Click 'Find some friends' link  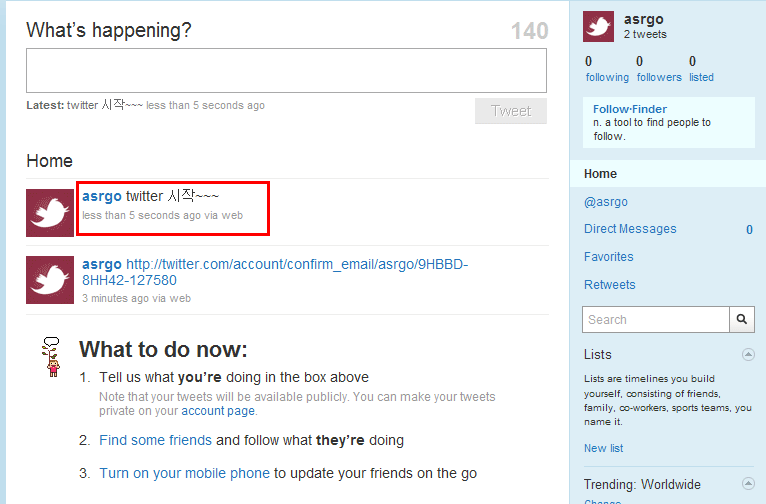point(155,440)
